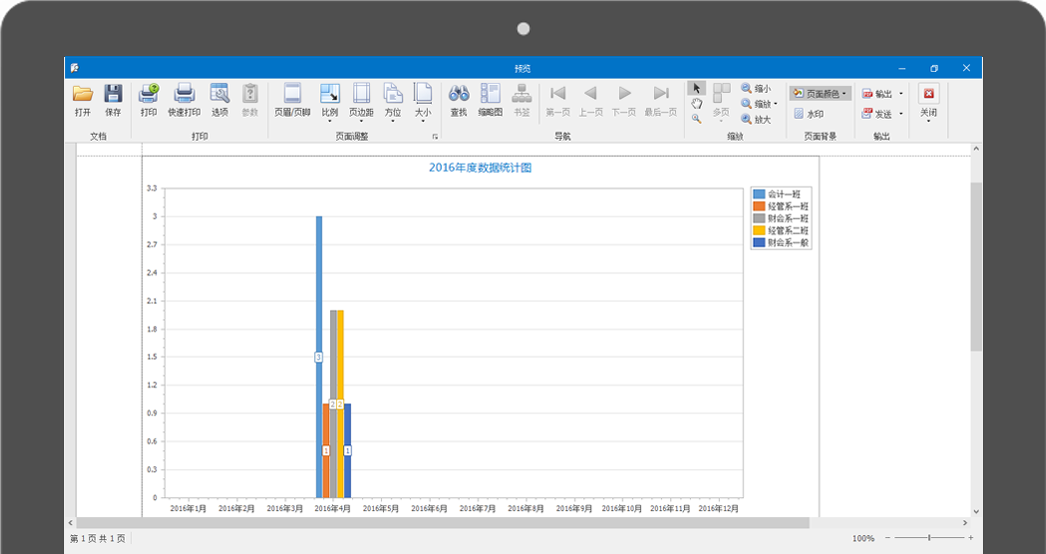This screenshot has height=554, width=1046.
Task: Open the 页边距 margins dropdown
Action: [362, 102]
